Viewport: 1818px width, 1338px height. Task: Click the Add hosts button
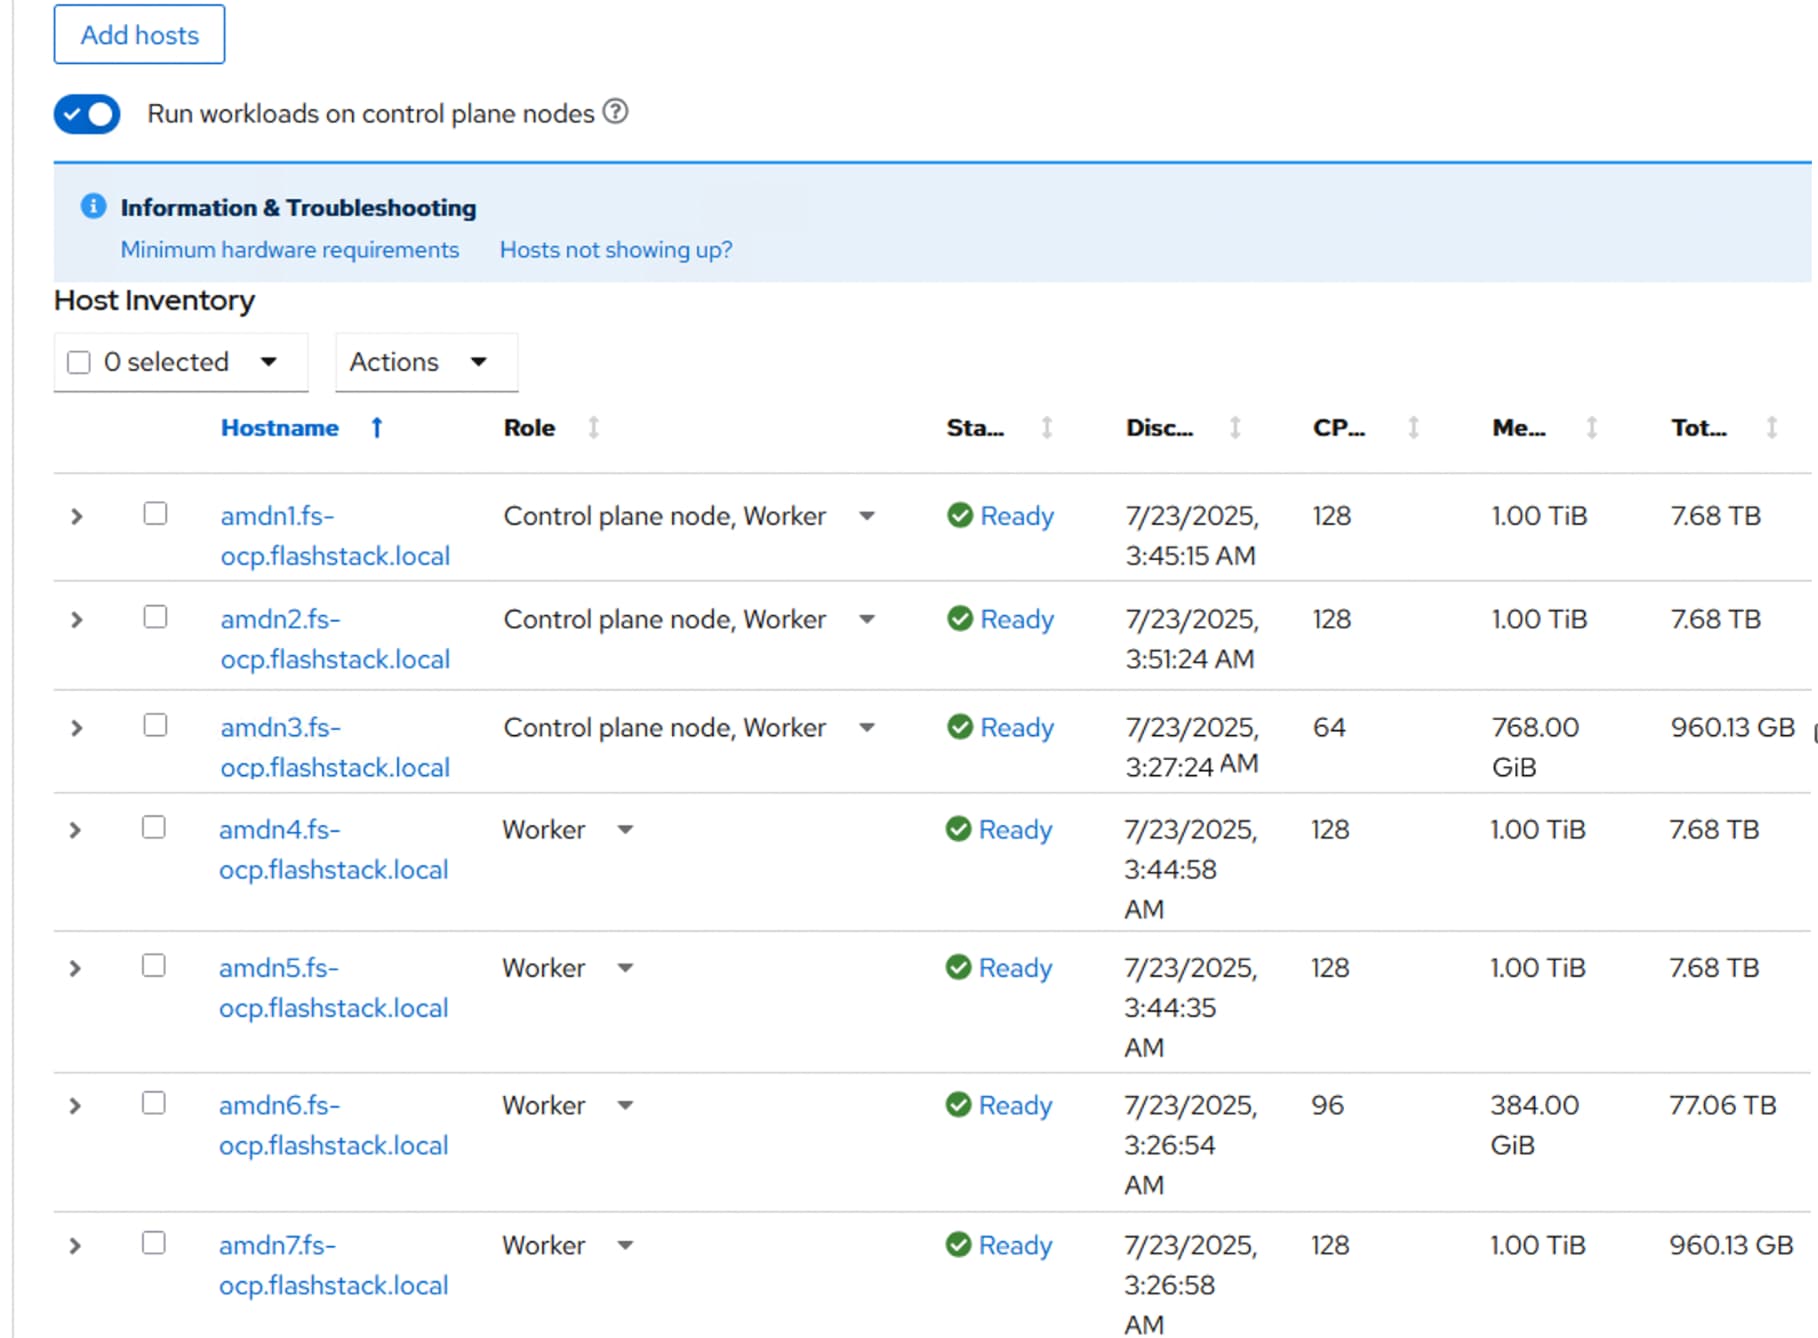[x=139, y=35]
